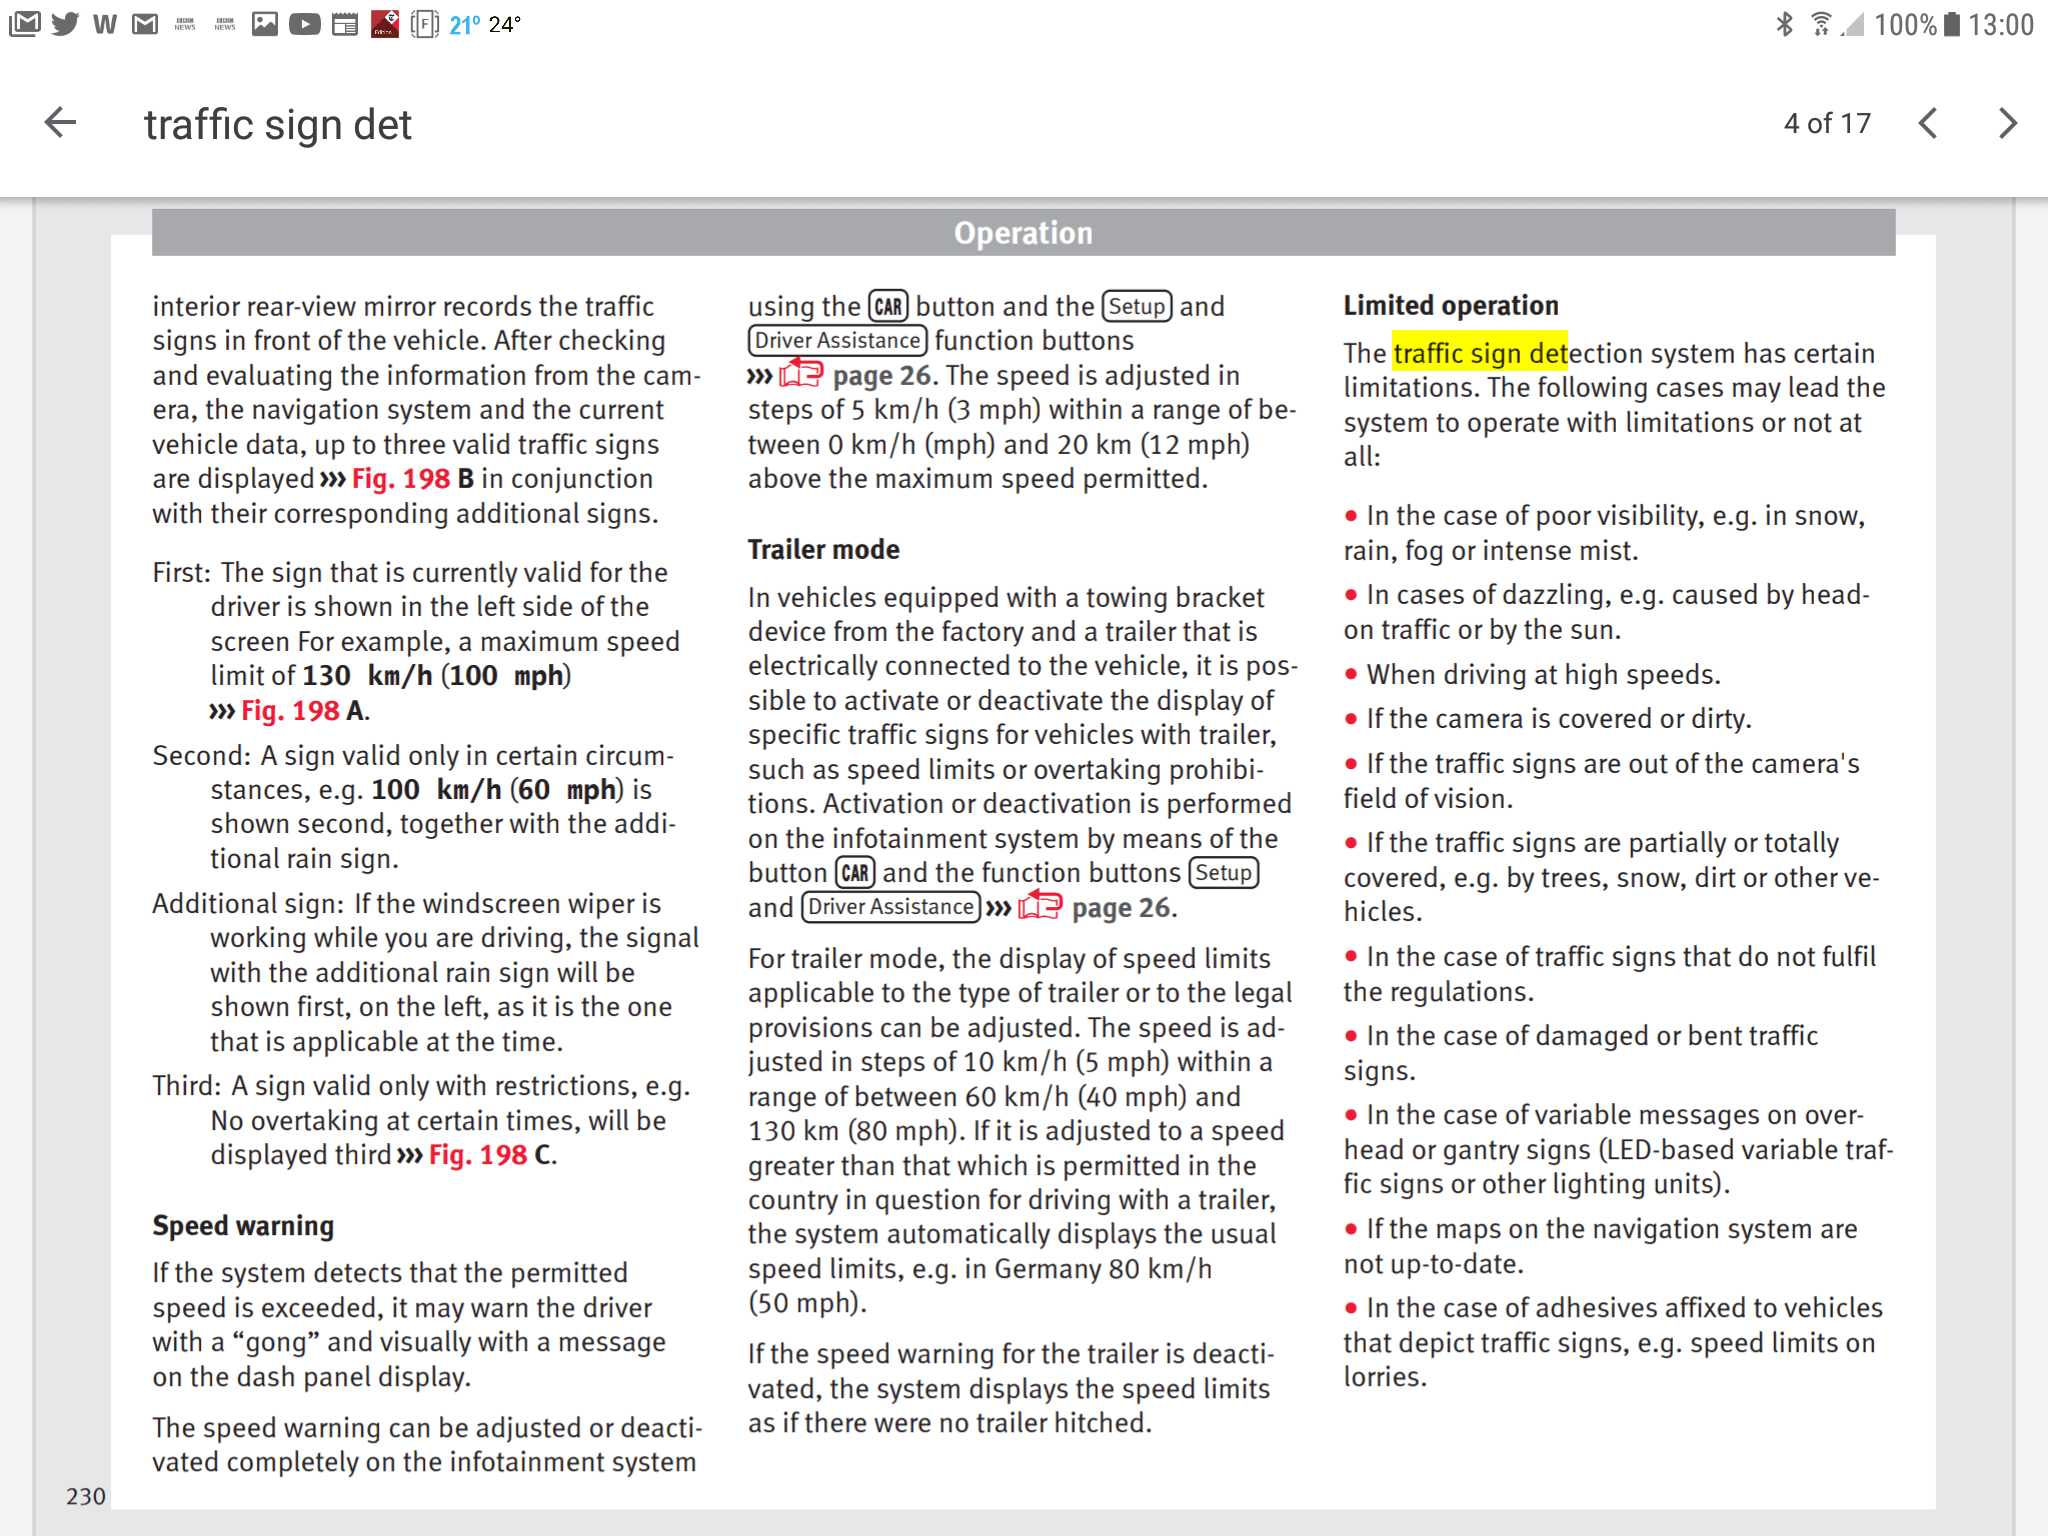Open the Gallery photo notification icon
Viewport: 2048px width, 1536px height.
[265, 24]
